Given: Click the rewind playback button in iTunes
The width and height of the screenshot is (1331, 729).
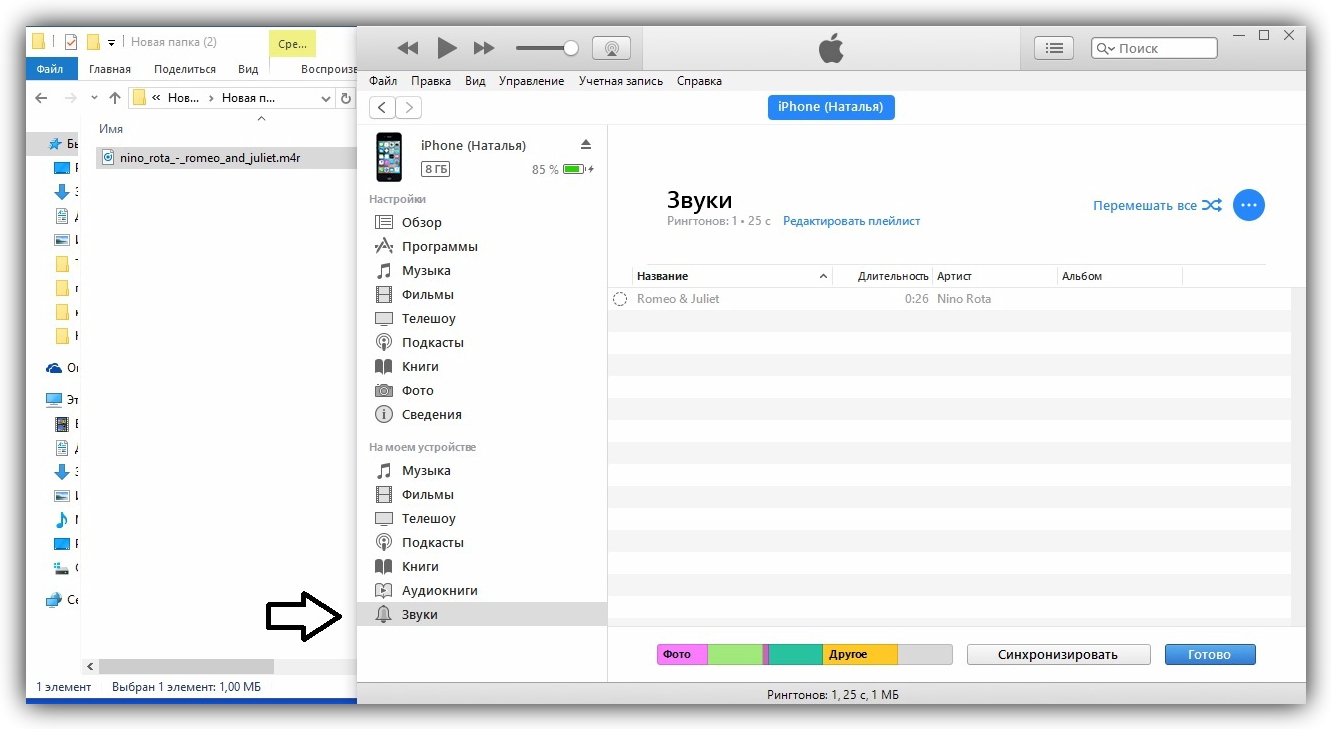Looking at the screenshot, I should [x=407, y=48].
